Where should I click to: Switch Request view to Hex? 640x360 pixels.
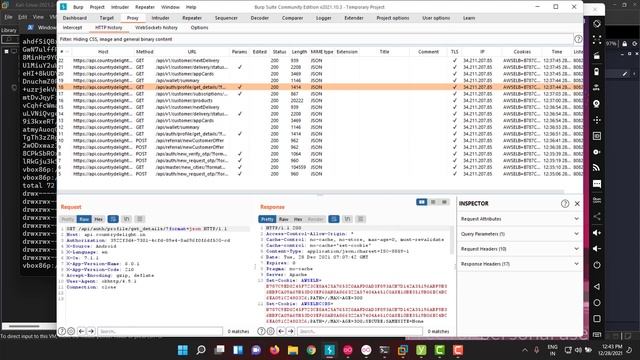[x=98, y=219]
